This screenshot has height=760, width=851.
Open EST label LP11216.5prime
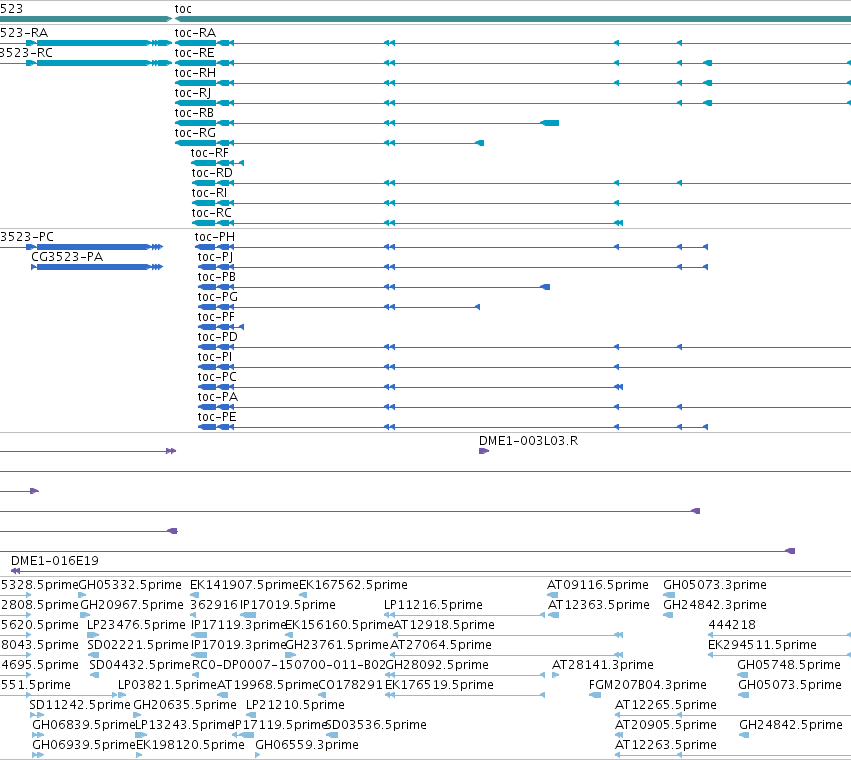433,605
